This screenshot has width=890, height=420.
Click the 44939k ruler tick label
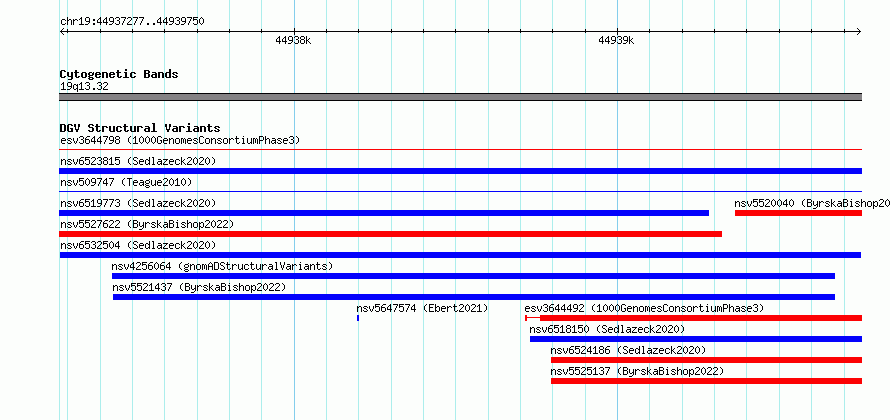[x=616, y=40]
